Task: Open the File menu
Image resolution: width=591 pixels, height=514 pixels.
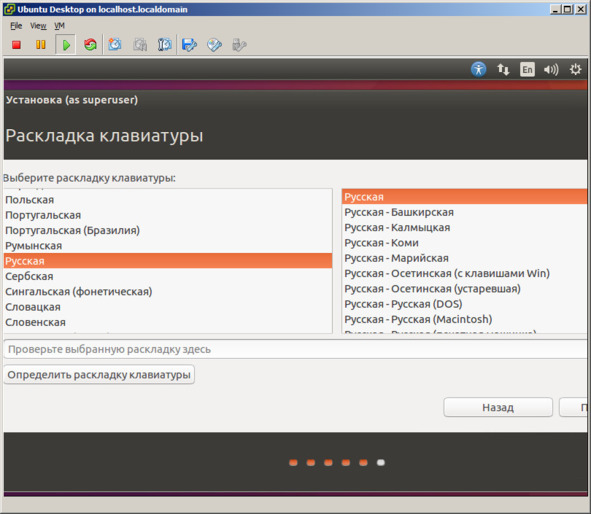Action: [16, 26]
